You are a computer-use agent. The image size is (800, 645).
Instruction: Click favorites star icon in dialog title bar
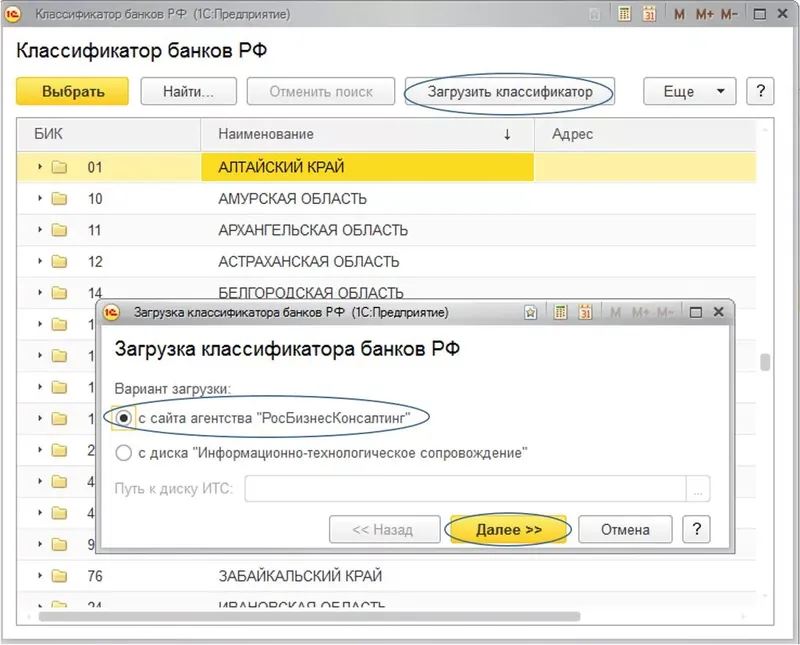(x=531, y=312)
